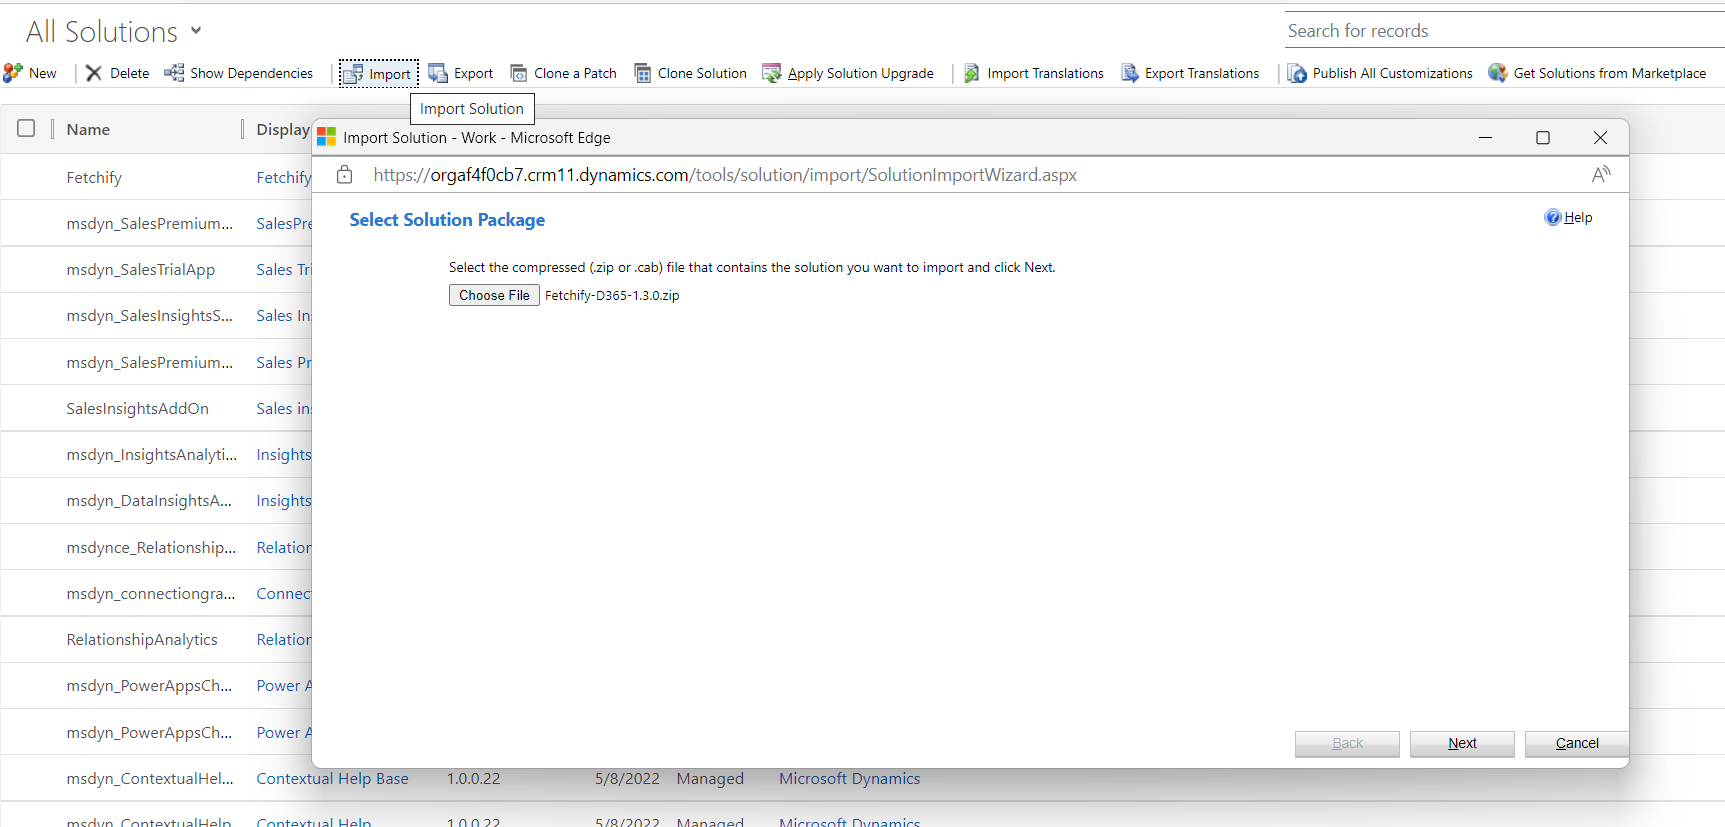Minimize the Import Solution window
Screen dimensions: 1725x827
click(1485, 137)
